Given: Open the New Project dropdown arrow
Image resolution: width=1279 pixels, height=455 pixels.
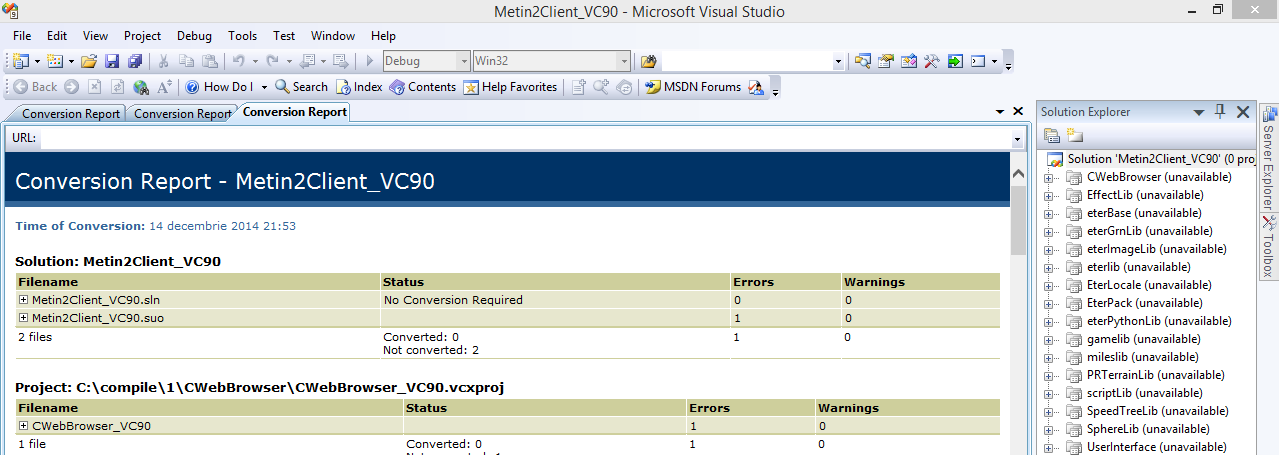Looking at the screenshot, I should click(37, 61).
